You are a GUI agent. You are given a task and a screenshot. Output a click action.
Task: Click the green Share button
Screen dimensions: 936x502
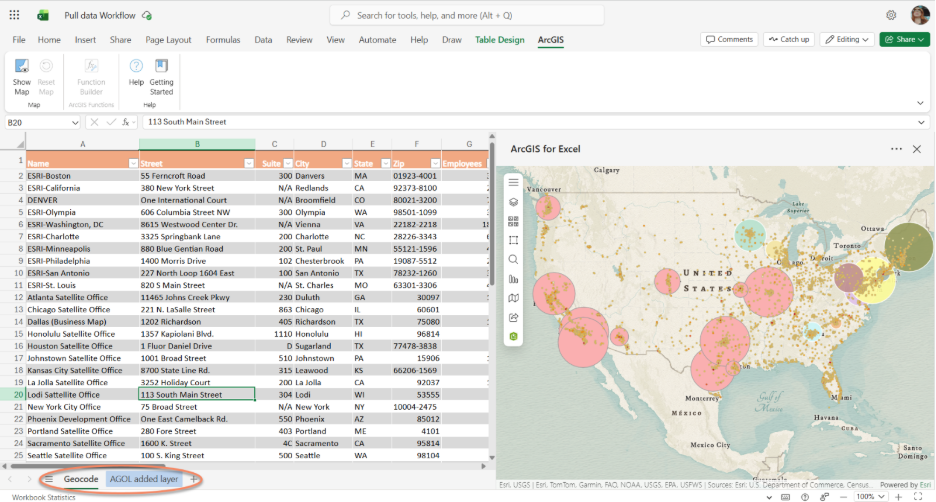coord(904,39)
